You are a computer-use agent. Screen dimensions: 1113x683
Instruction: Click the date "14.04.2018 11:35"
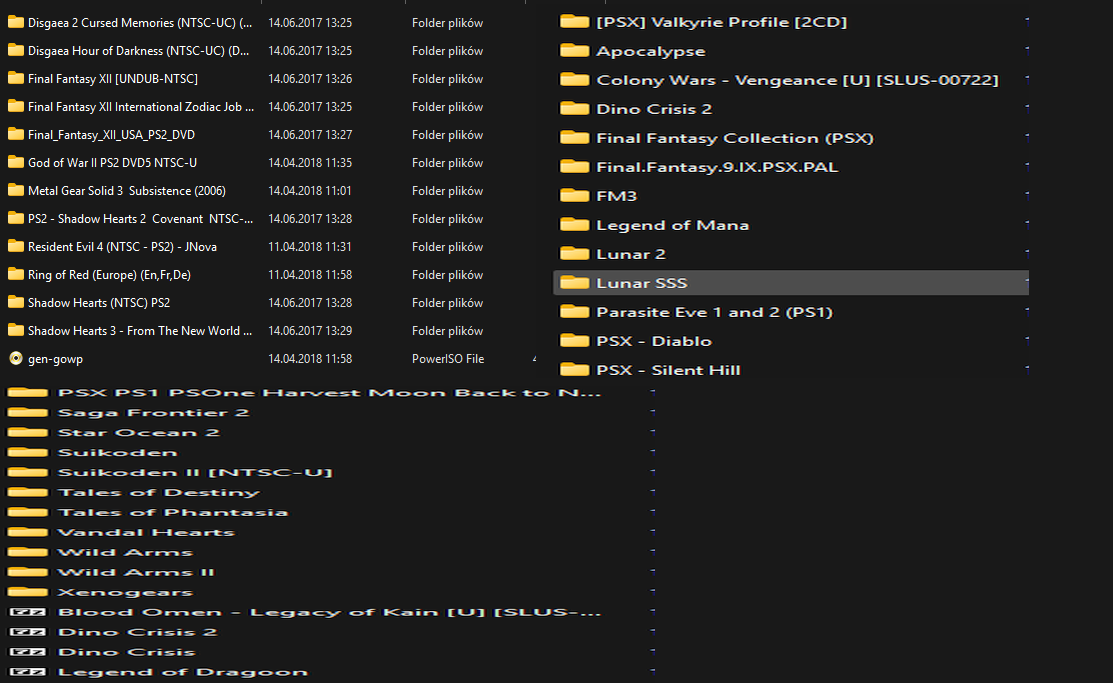click(310, 163)
